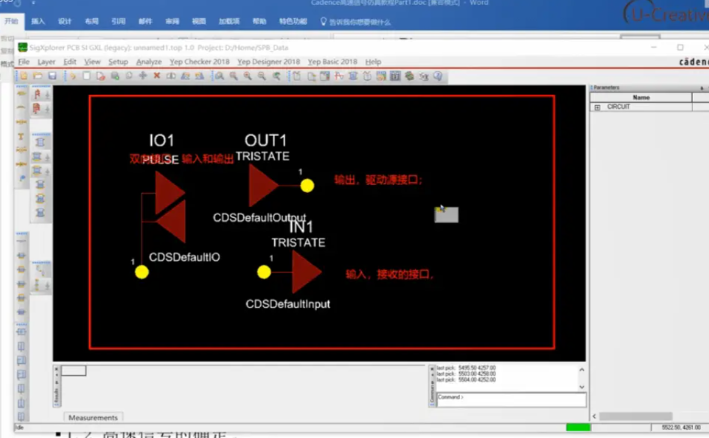Click the CDSDefaultOutput model label
709x438 pixels.
259,217
